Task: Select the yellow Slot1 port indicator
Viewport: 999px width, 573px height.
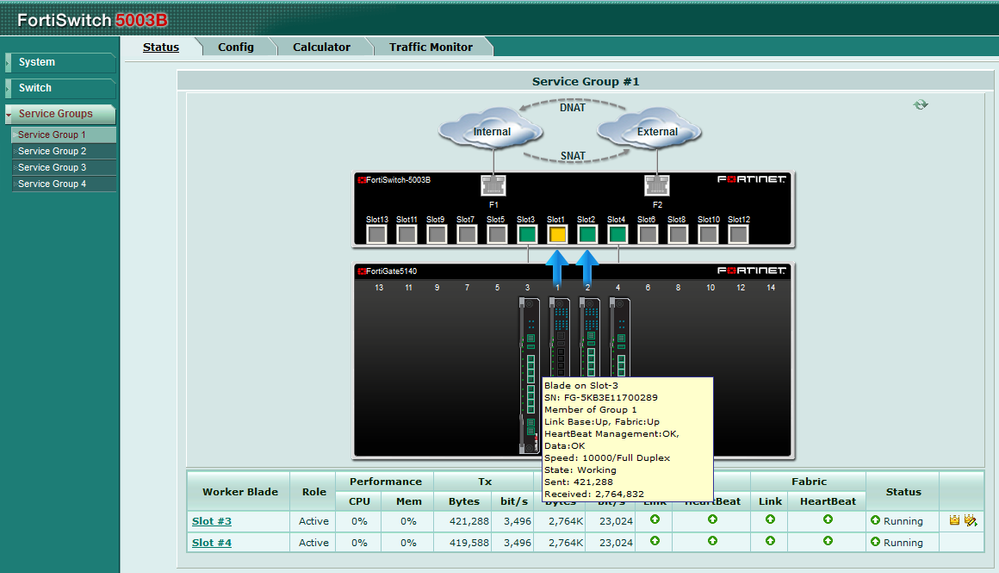Action: click(557, 235)
